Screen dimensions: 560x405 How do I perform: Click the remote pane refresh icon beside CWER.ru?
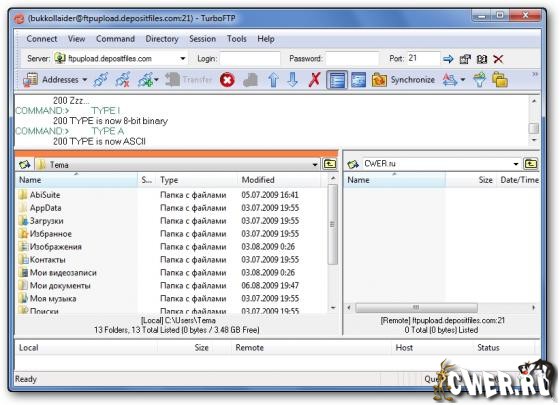click(x=353, y=164)
